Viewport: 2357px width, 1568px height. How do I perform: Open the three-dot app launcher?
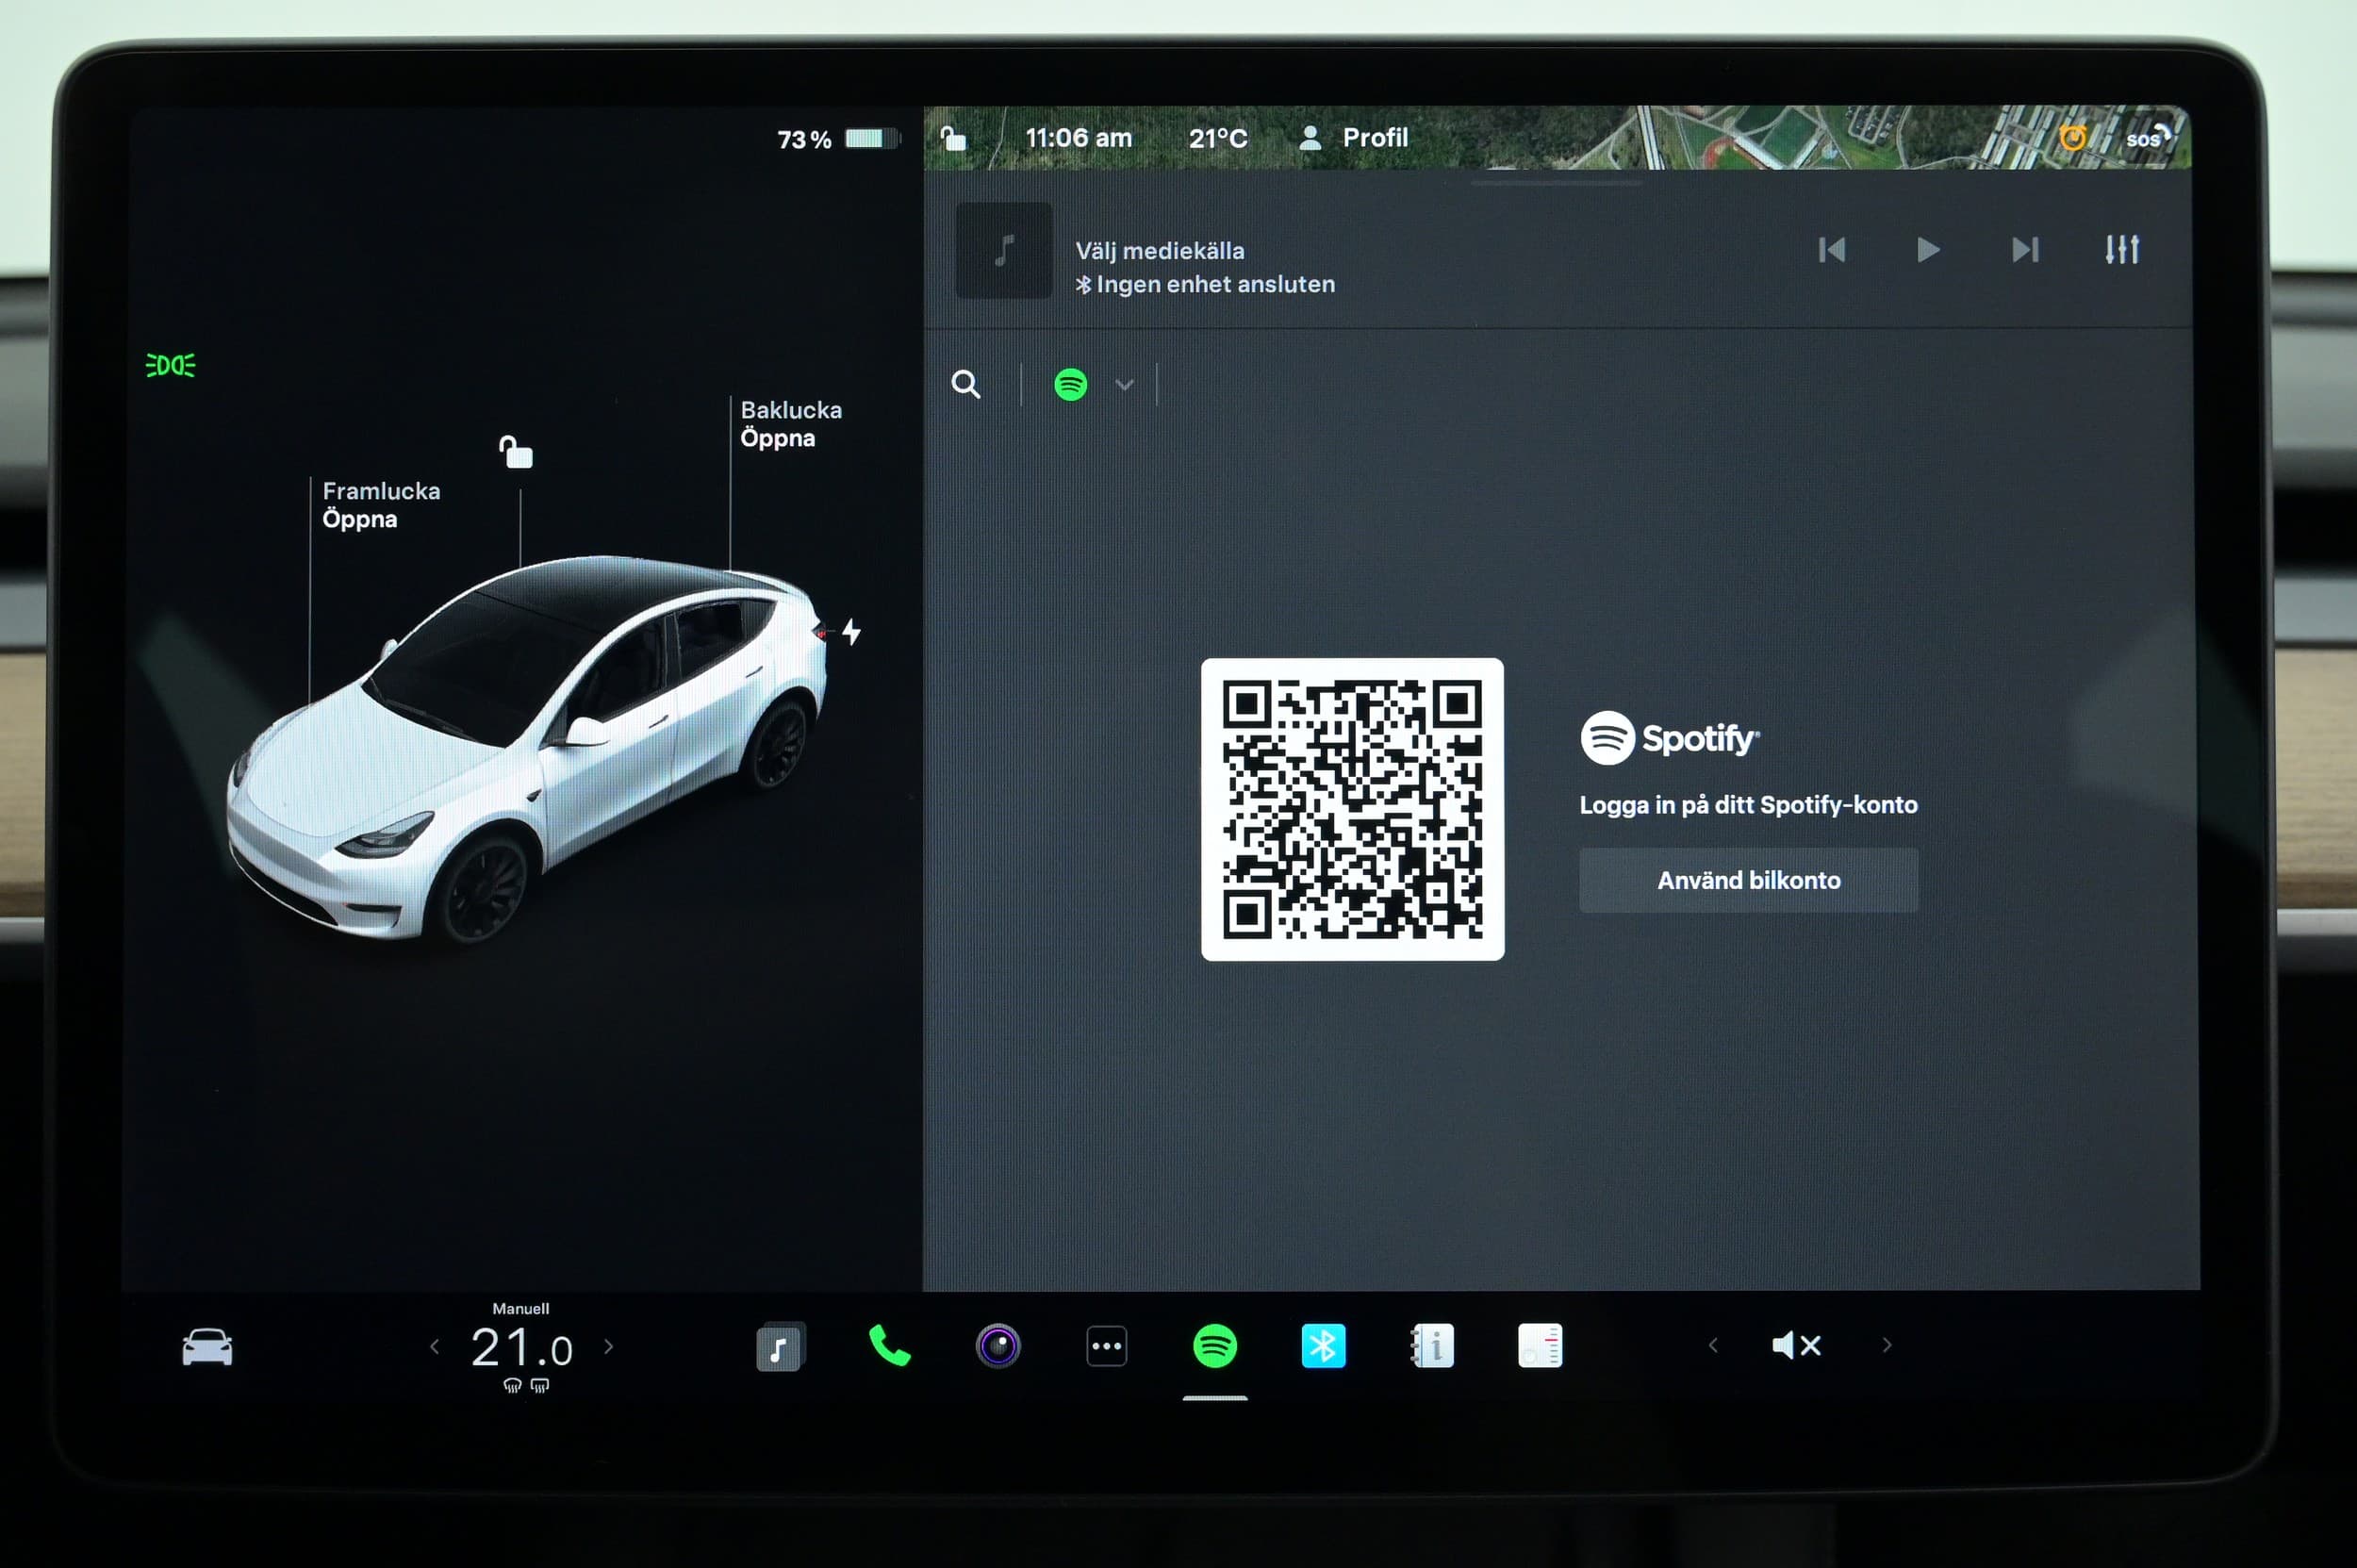(x=1106, y=1346)
